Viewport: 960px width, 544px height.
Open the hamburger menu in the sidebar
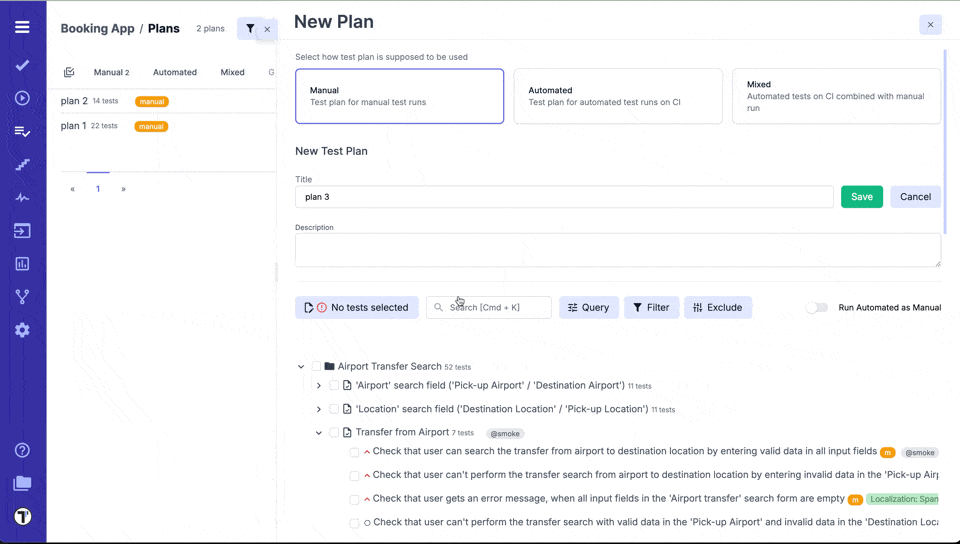tap(22, 27)
